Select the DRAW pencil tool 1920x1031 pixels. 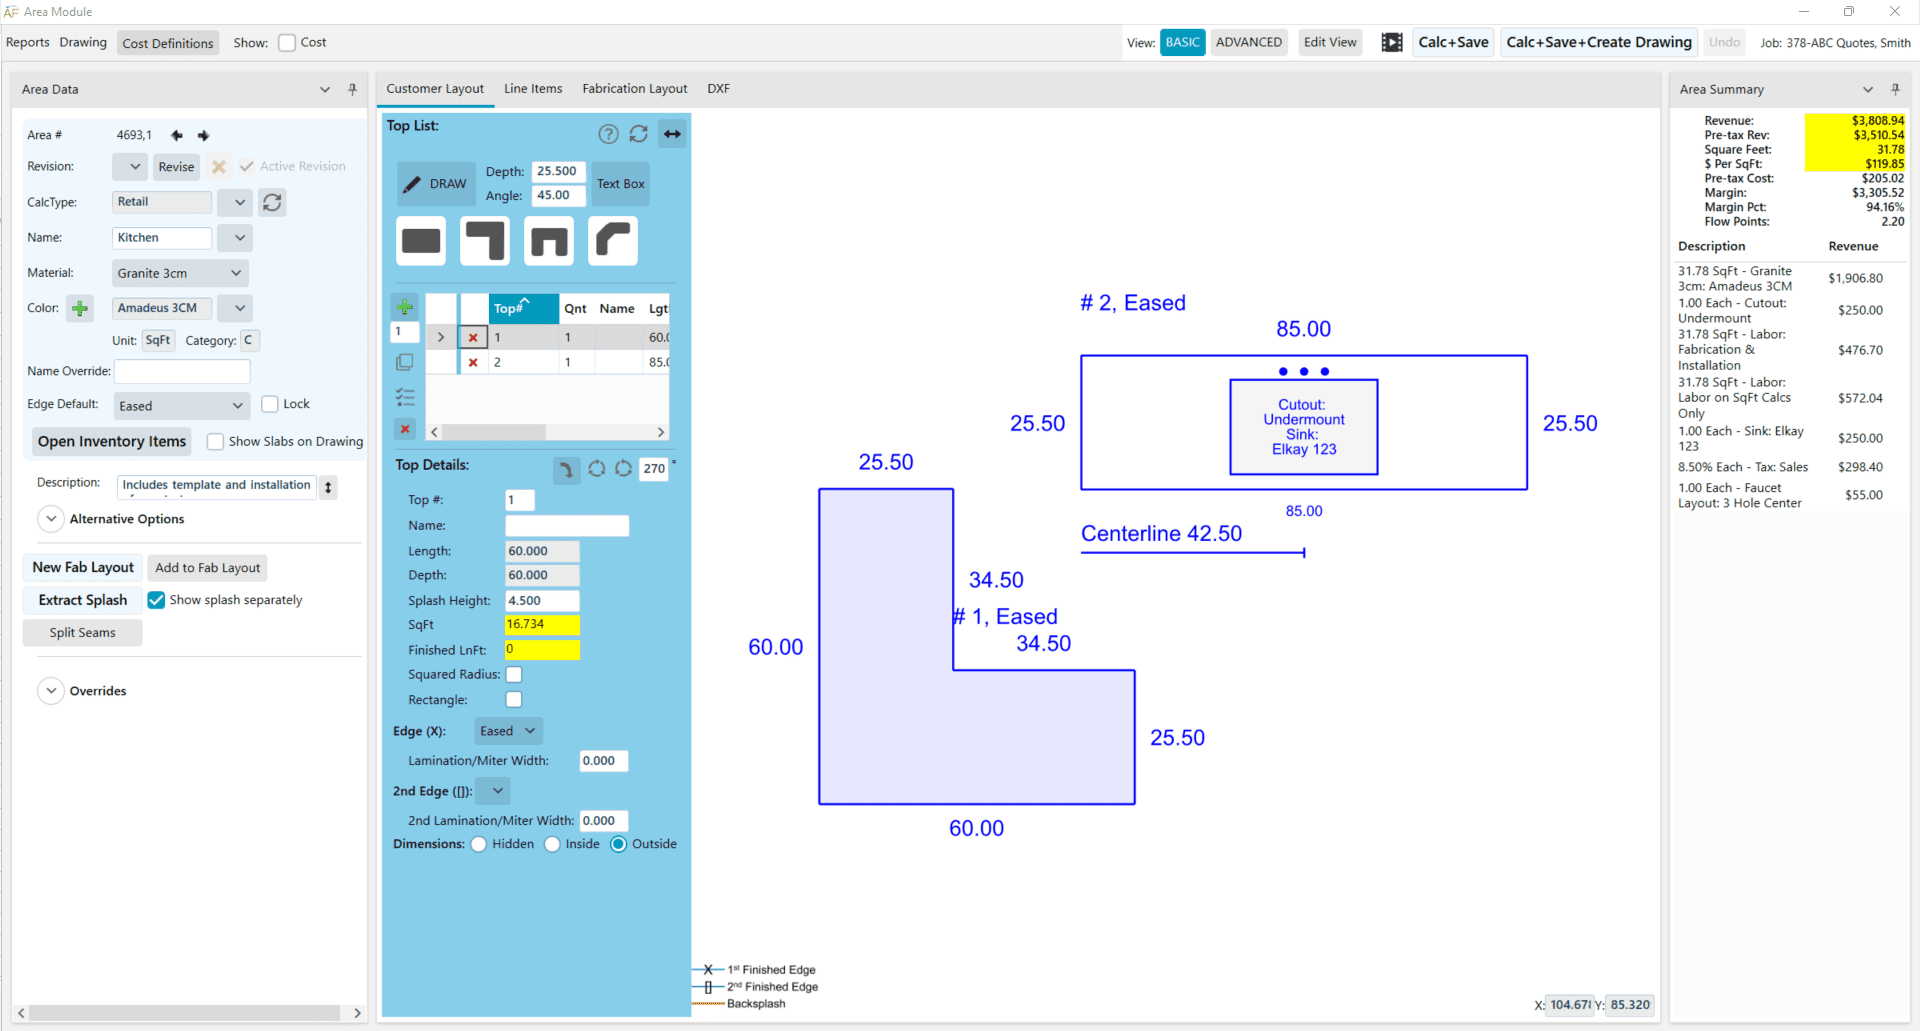[x=435, y=184]
